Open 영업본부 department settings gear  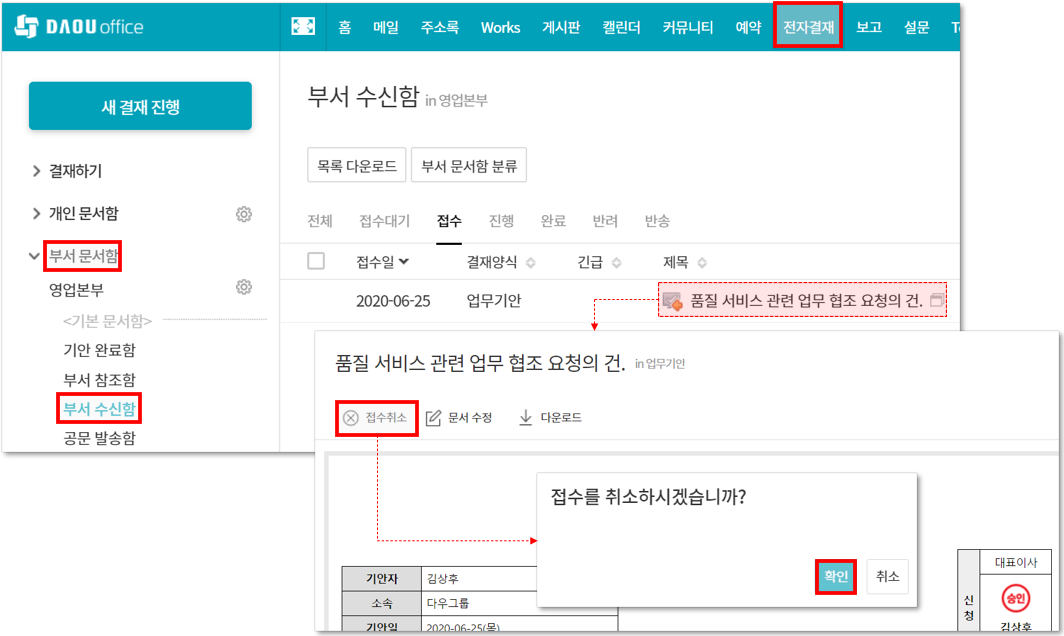243,288
